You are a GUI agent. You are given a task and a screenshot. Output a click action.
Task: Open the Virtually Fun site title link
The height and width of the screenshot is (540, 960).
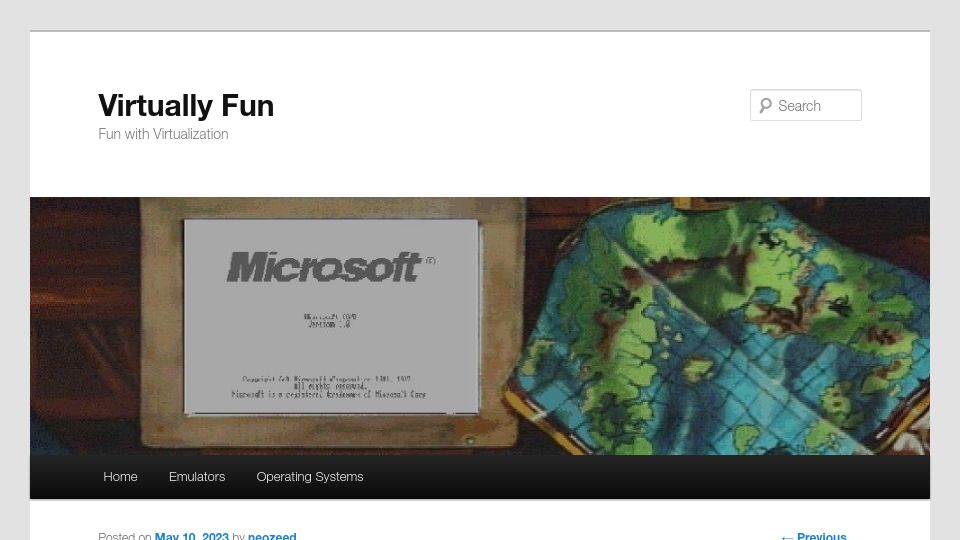tap(186, 105)
